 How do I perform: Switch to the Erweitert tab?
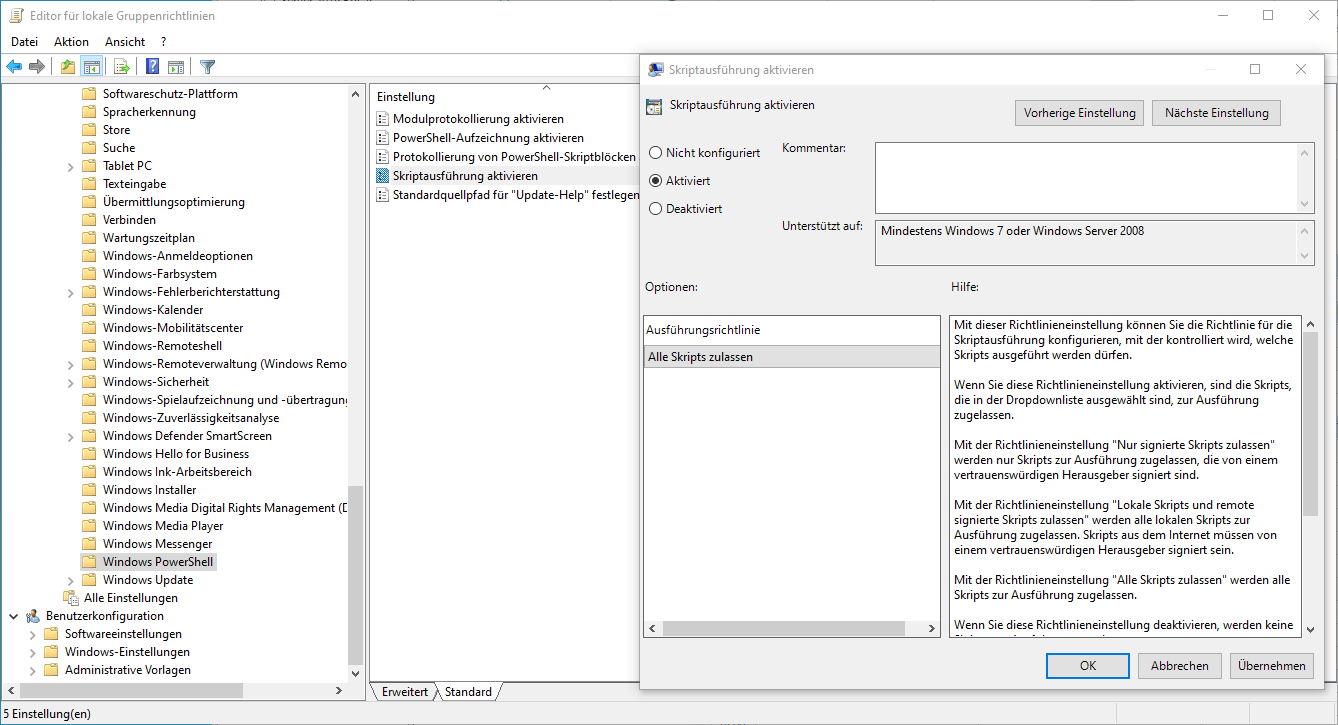pyautogui.click(x=404, y=692)
